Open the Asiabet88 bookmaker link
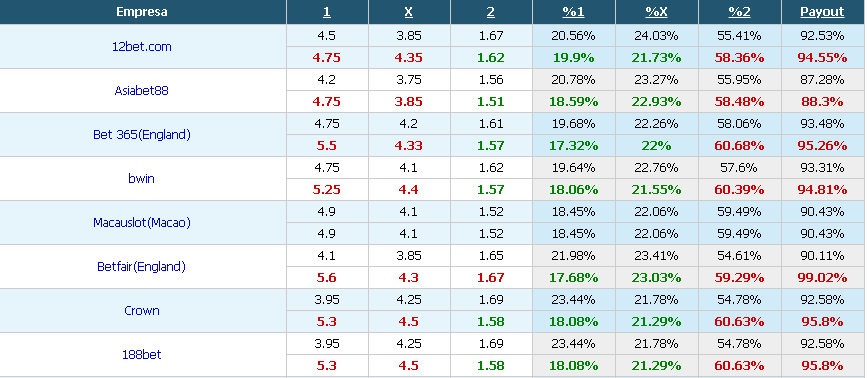The image size is (867, 378). coord(142,91)
